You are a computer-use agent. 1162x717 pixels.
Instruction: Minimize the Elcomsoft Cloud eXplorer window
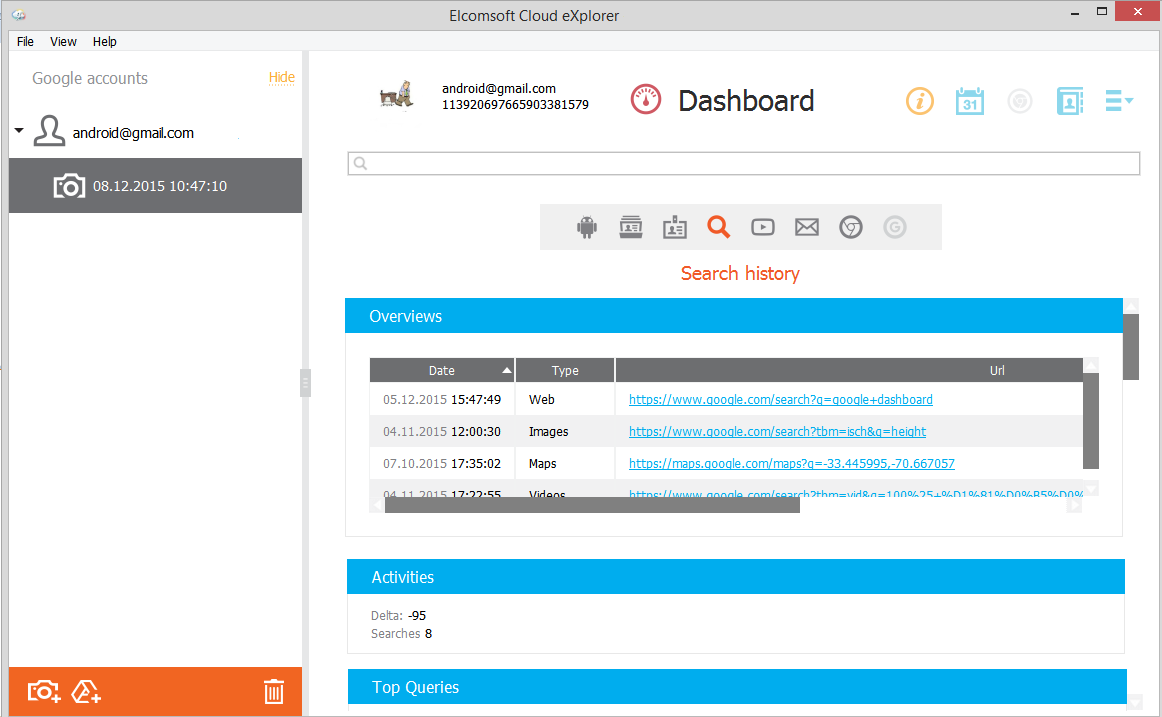(x=1075, y=13)
